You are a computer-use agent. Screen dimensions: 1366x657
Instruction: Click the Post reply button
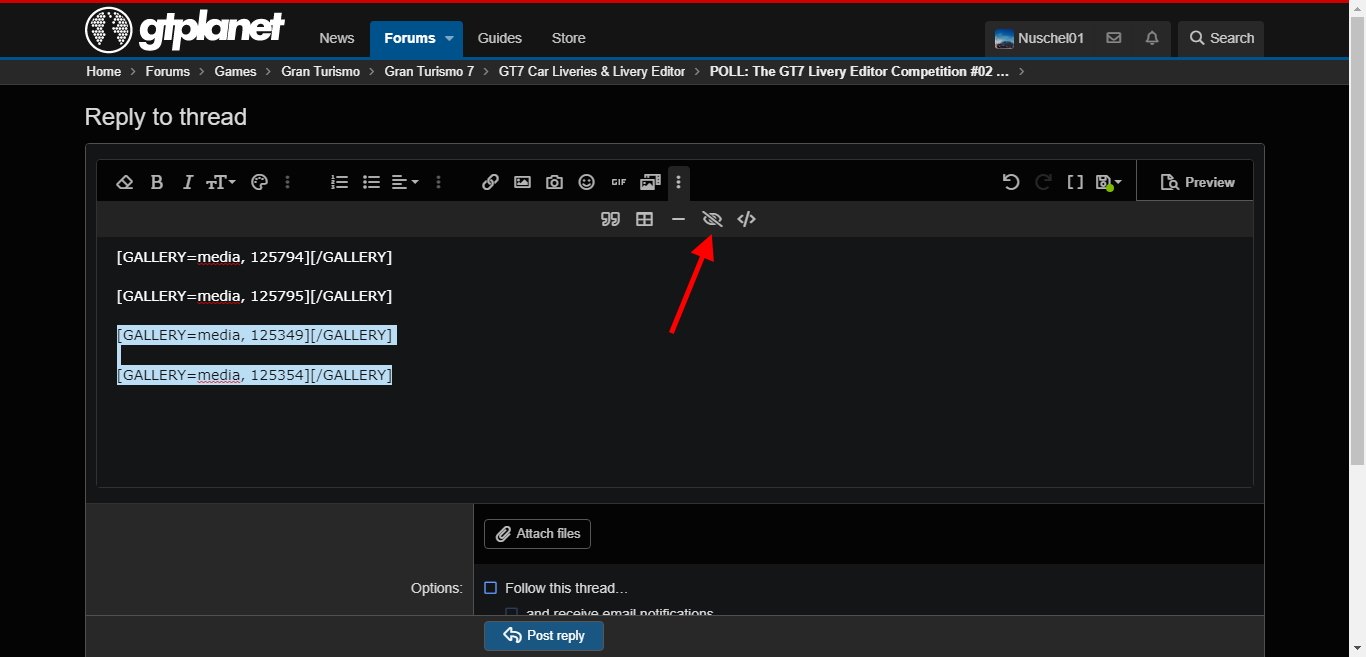click(x=543, y=636)
